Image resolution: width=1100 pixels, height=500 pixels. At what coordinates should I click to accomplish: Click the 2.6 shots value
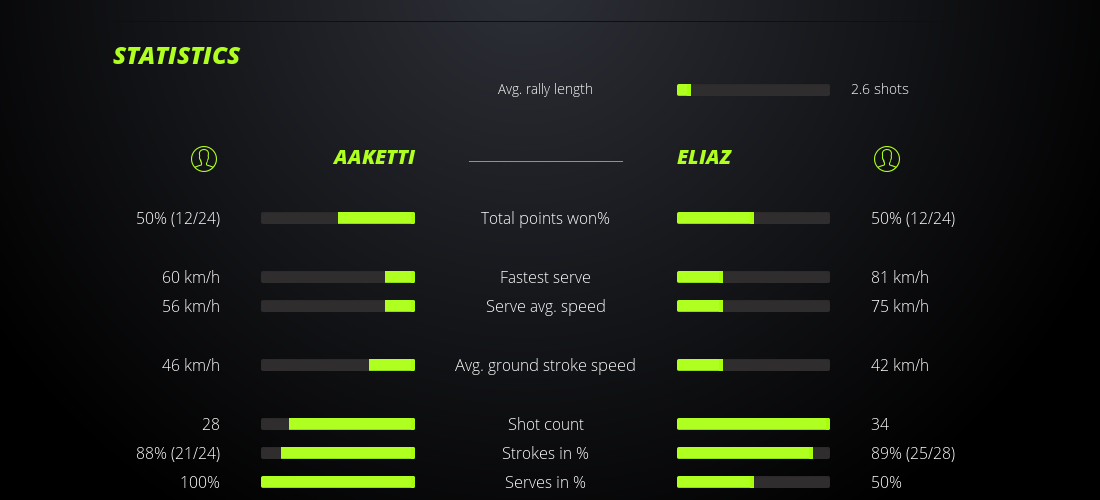coord(880,89)
